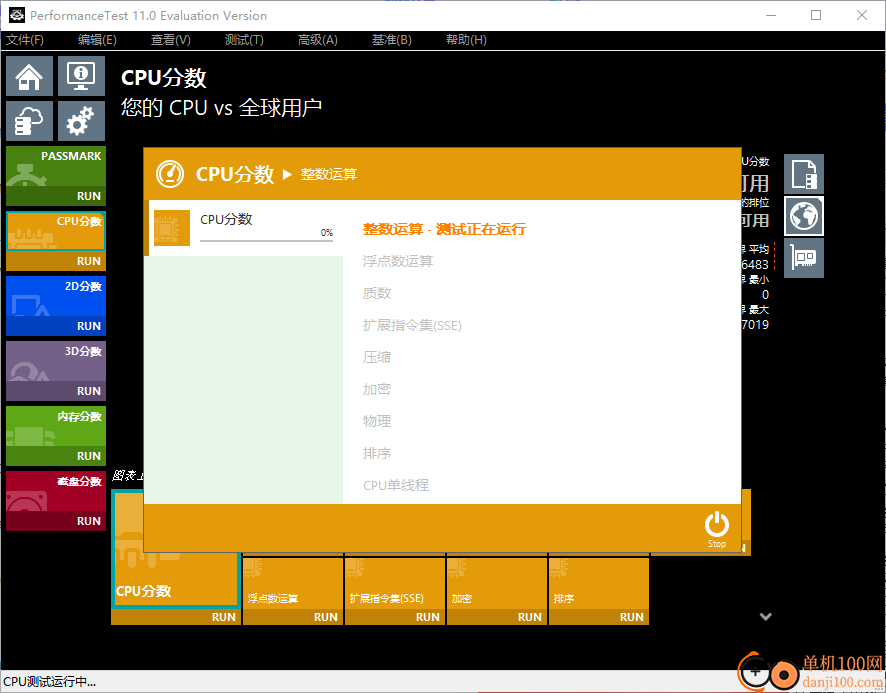Click the 浮点数运算 pending test item
886x693 pixels.
[x=398, y=261]
